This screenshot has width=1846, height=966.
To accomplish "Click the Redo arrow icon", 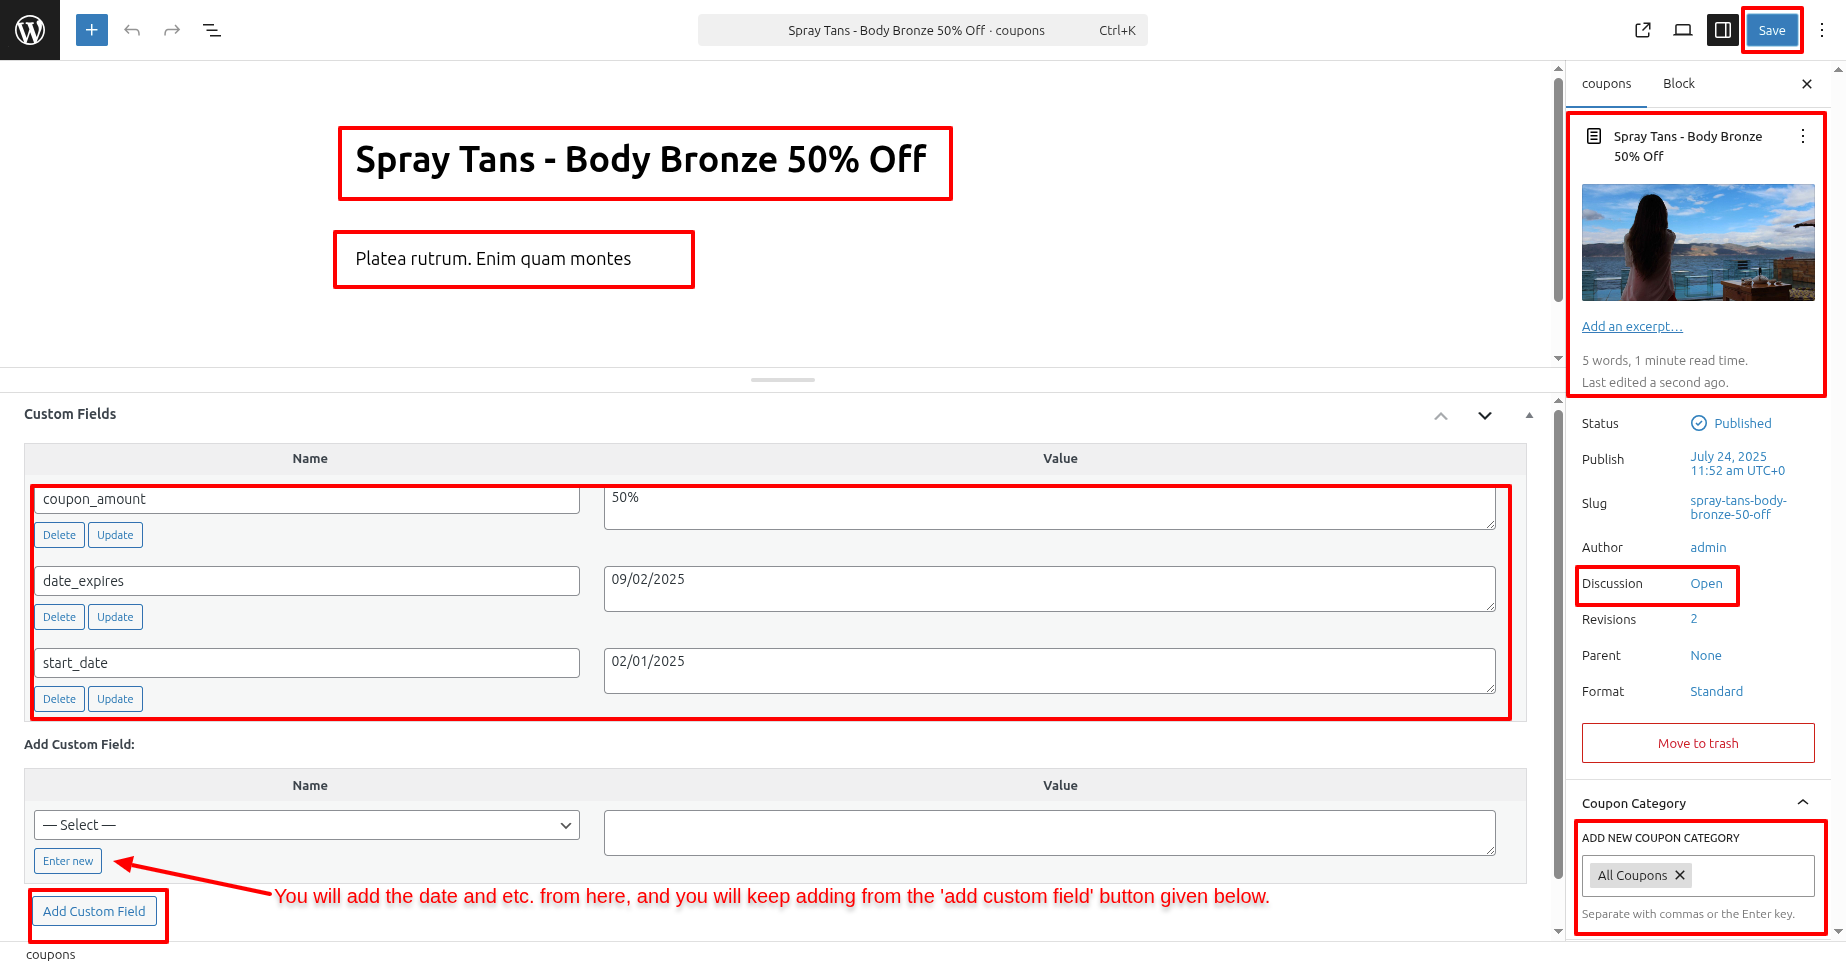I will click(172, 30).
